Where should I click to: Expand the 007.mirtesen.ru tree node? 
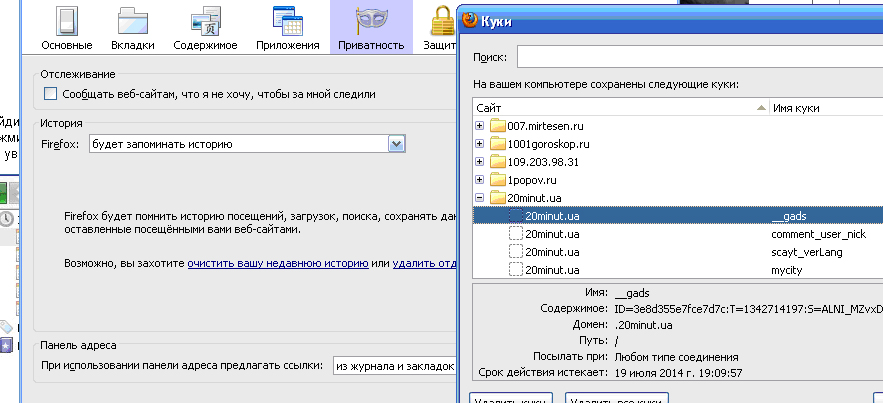(480, 126)
